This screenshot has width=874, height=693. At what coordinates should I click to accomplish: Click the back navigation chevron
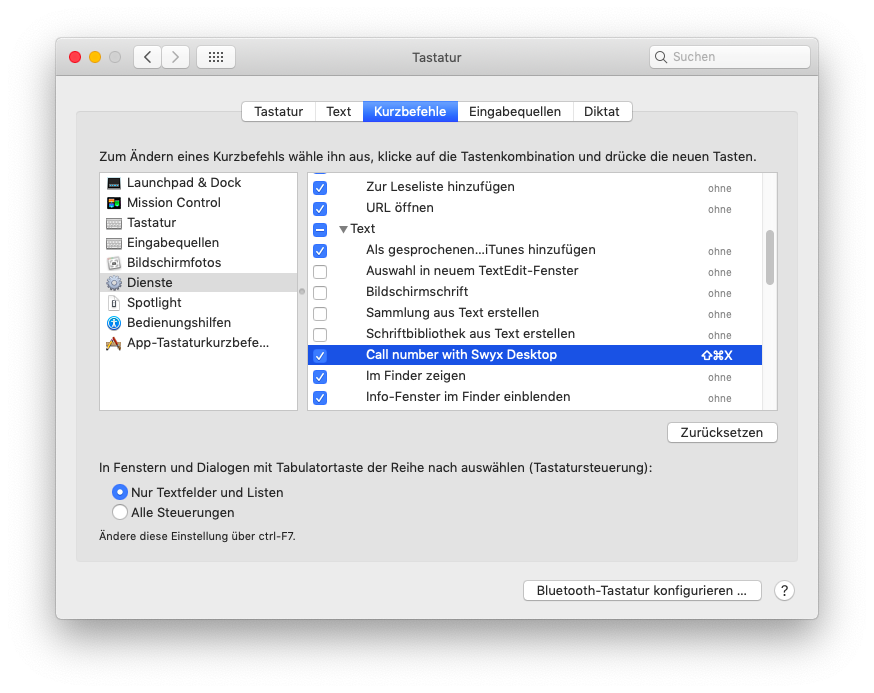point(148,57)
